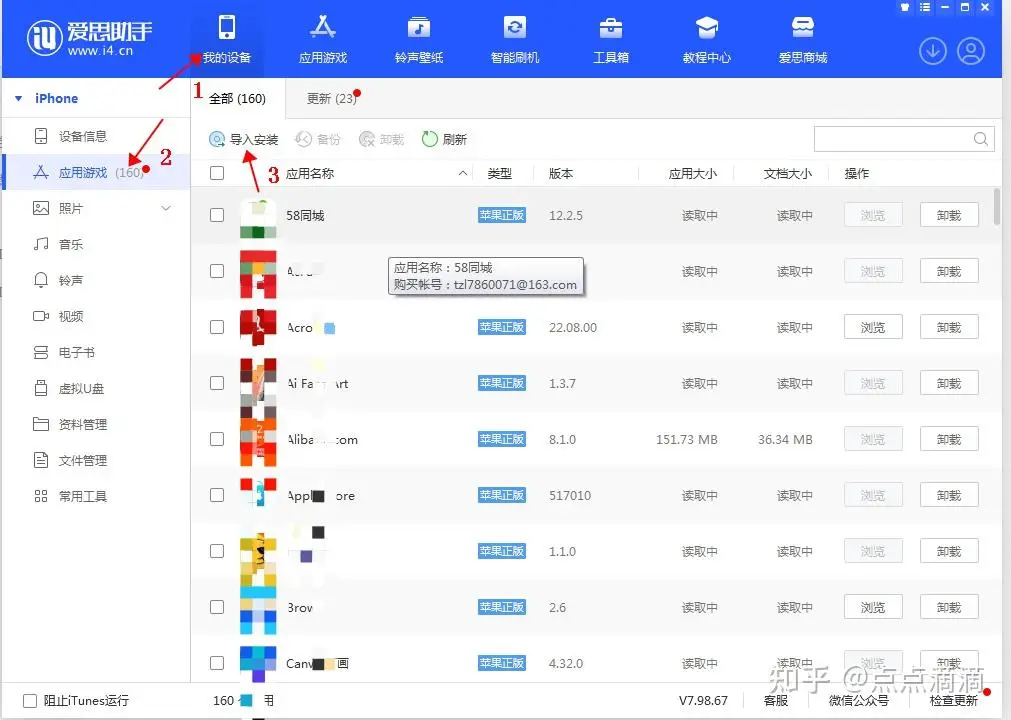The height and width of the screenshot is (720, 1011).
Task: Click the app list vertical scrollbar
Action: click(997, 206)
